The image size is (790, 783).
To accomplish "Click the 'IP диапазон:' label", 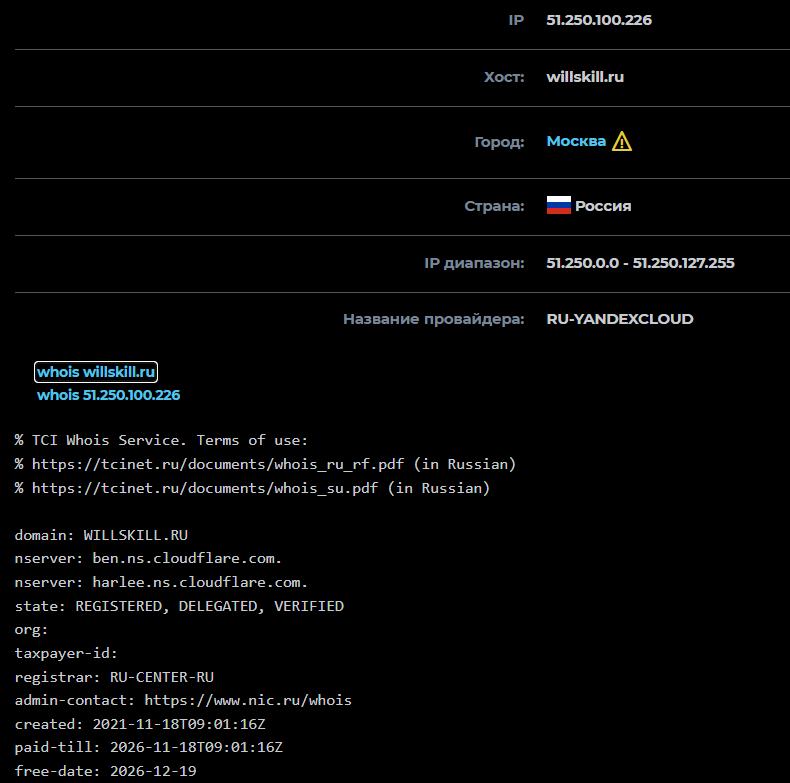I will [474, 263].
